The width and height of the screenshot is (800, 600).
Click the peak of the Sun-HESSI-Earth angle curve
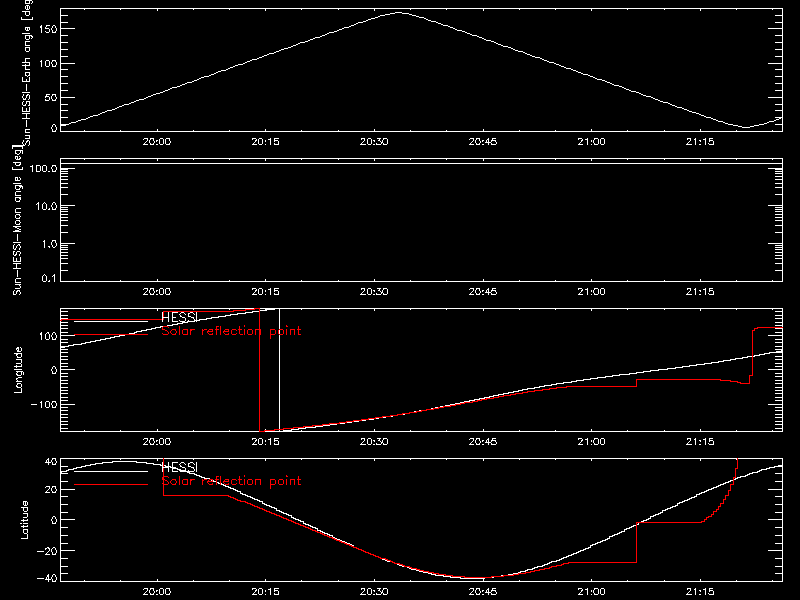(399, 13)
